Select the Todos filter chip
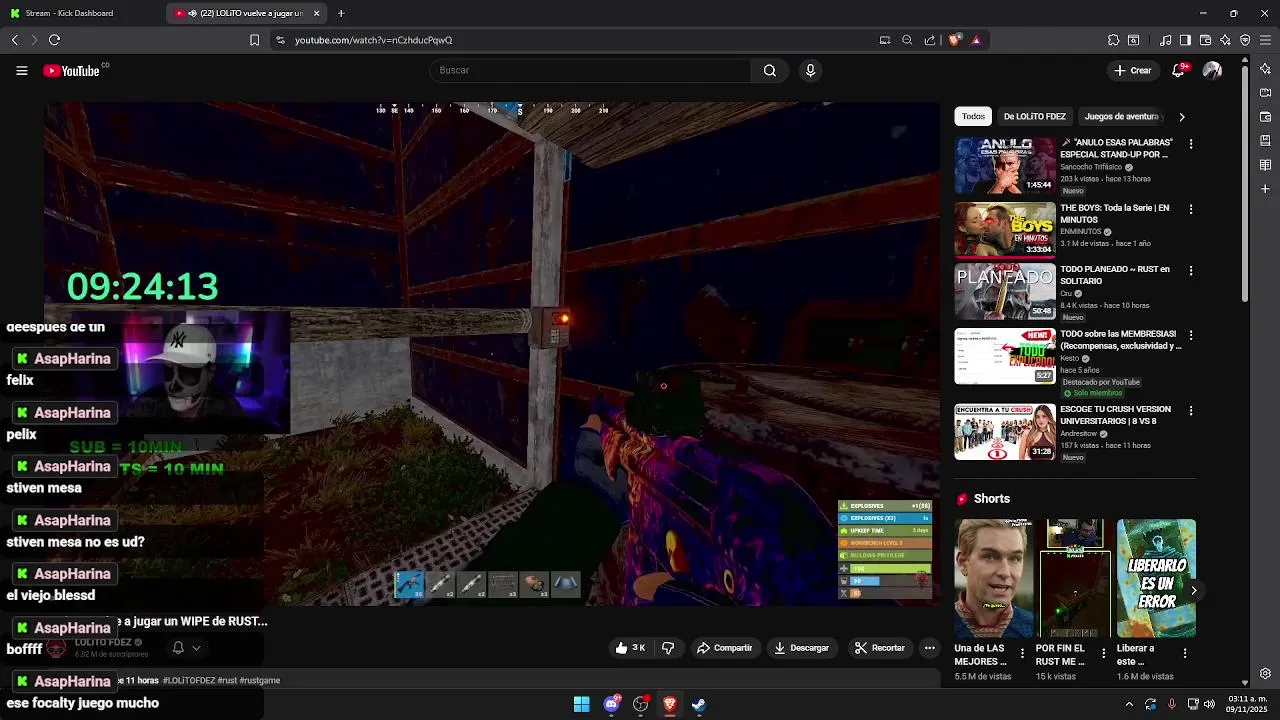This screenshot has height=720, width=1280. pyautogui.click(x=973, y=116)
